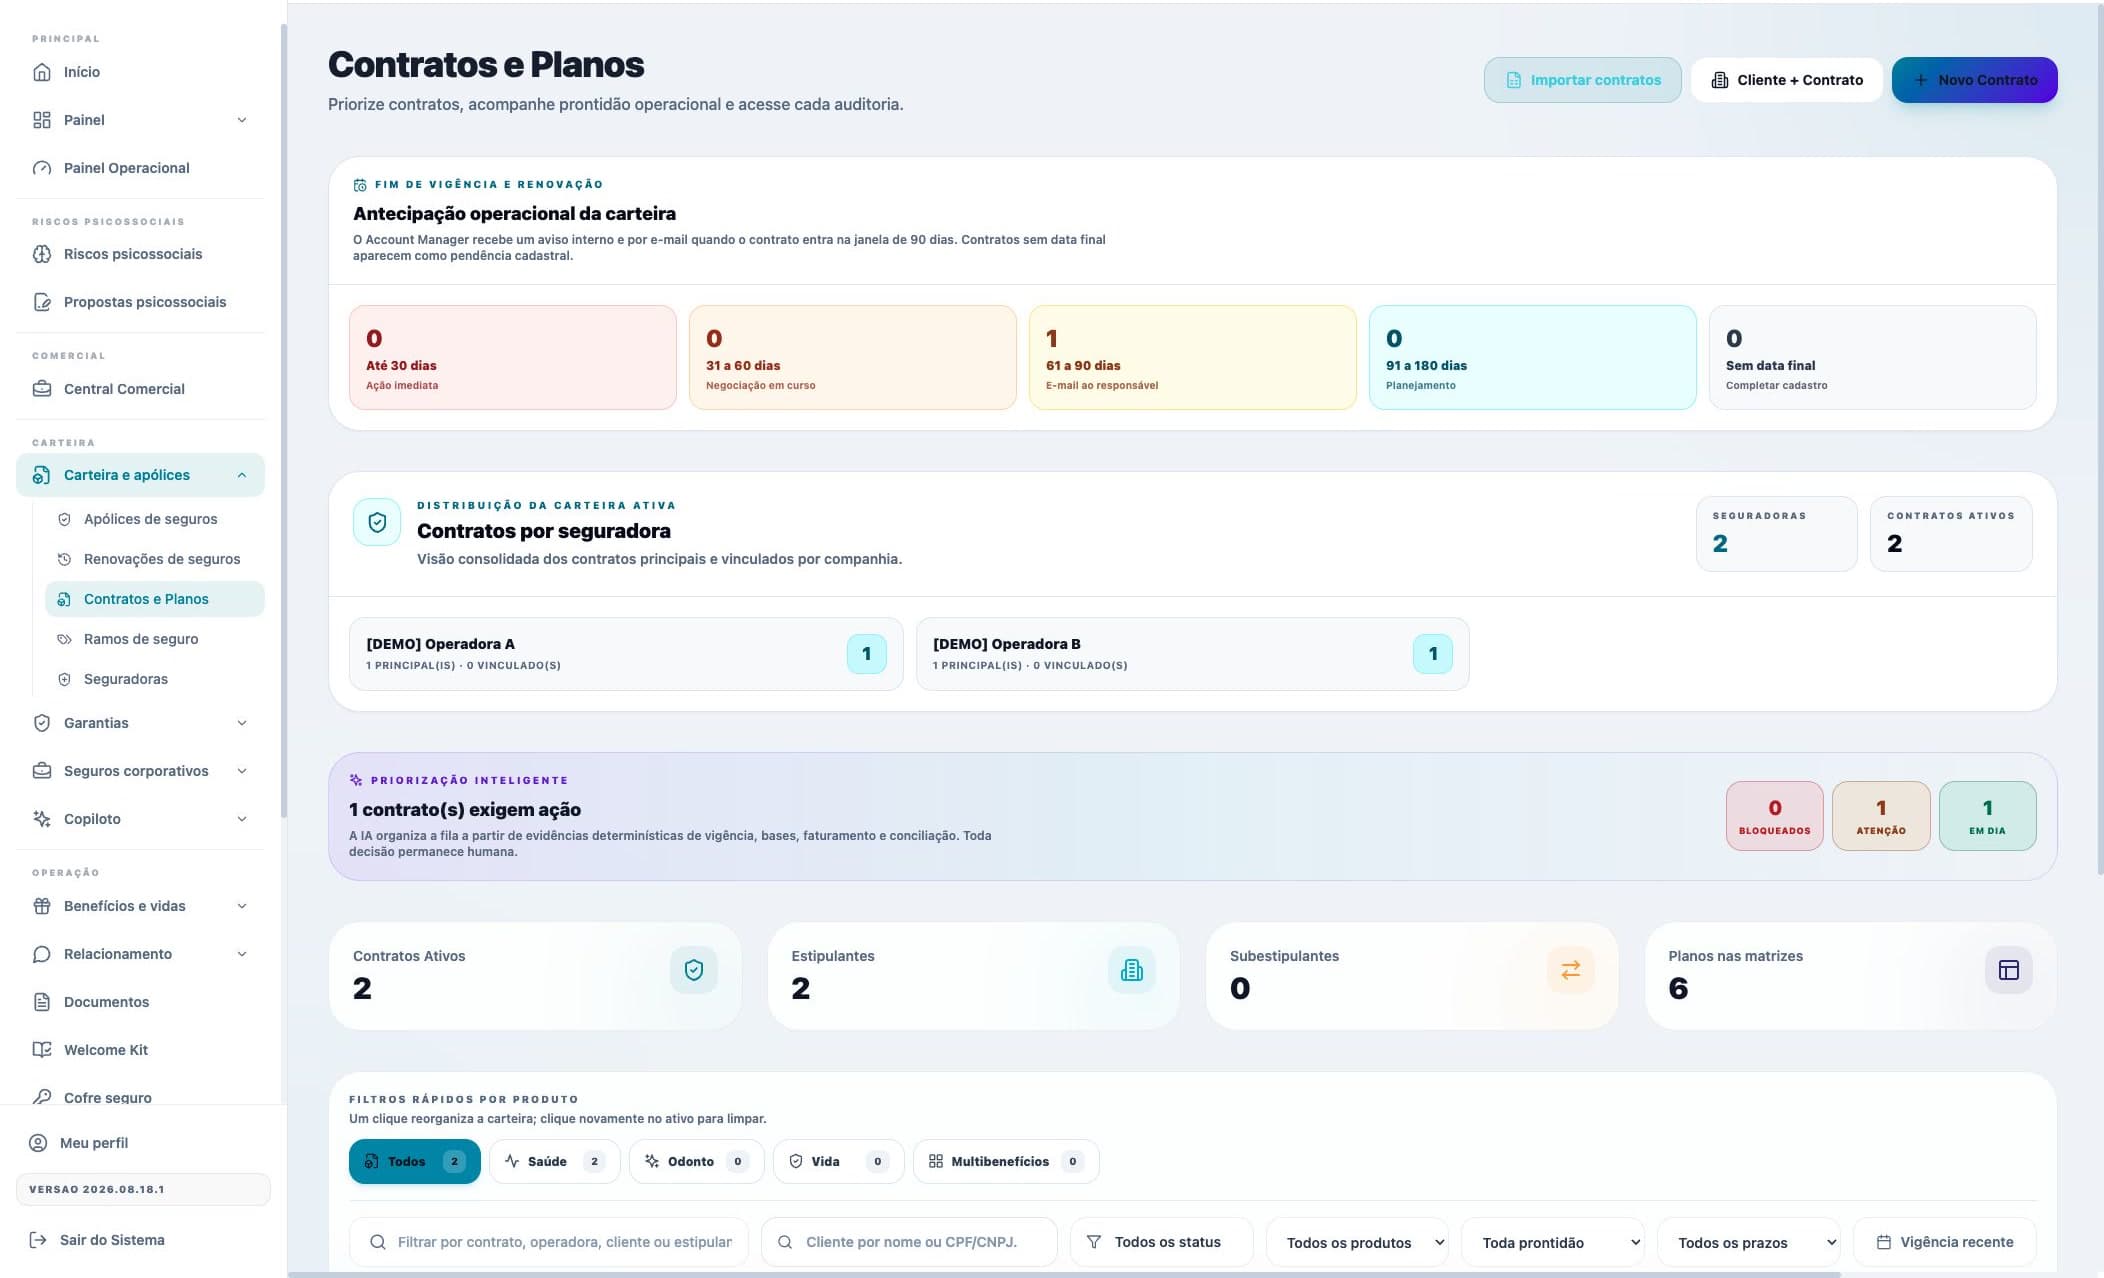
Task: Click the Central Comercial briefcase icon
Action: (42, 389)
